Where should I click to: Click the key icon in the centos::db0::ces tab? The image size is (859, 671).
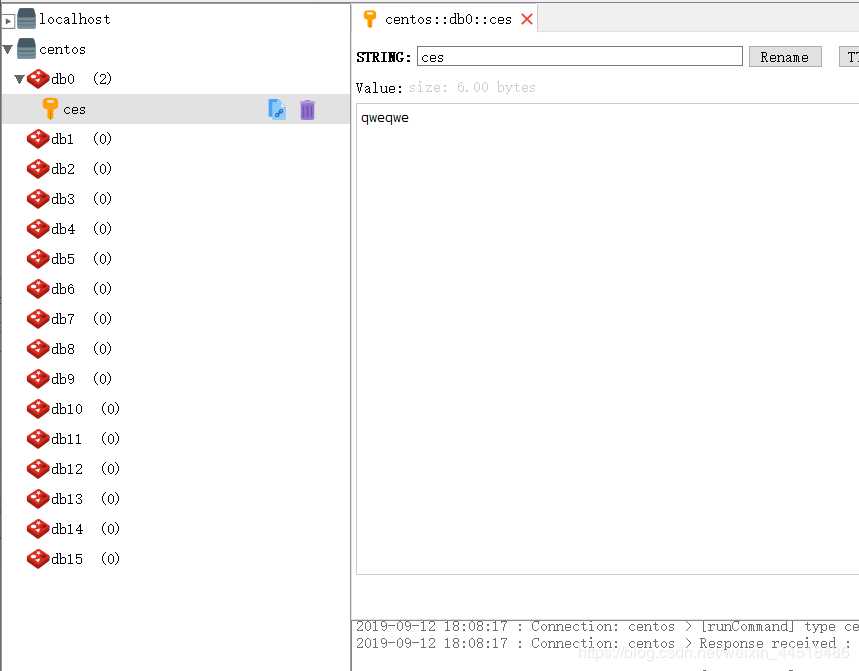coord(370,19)
